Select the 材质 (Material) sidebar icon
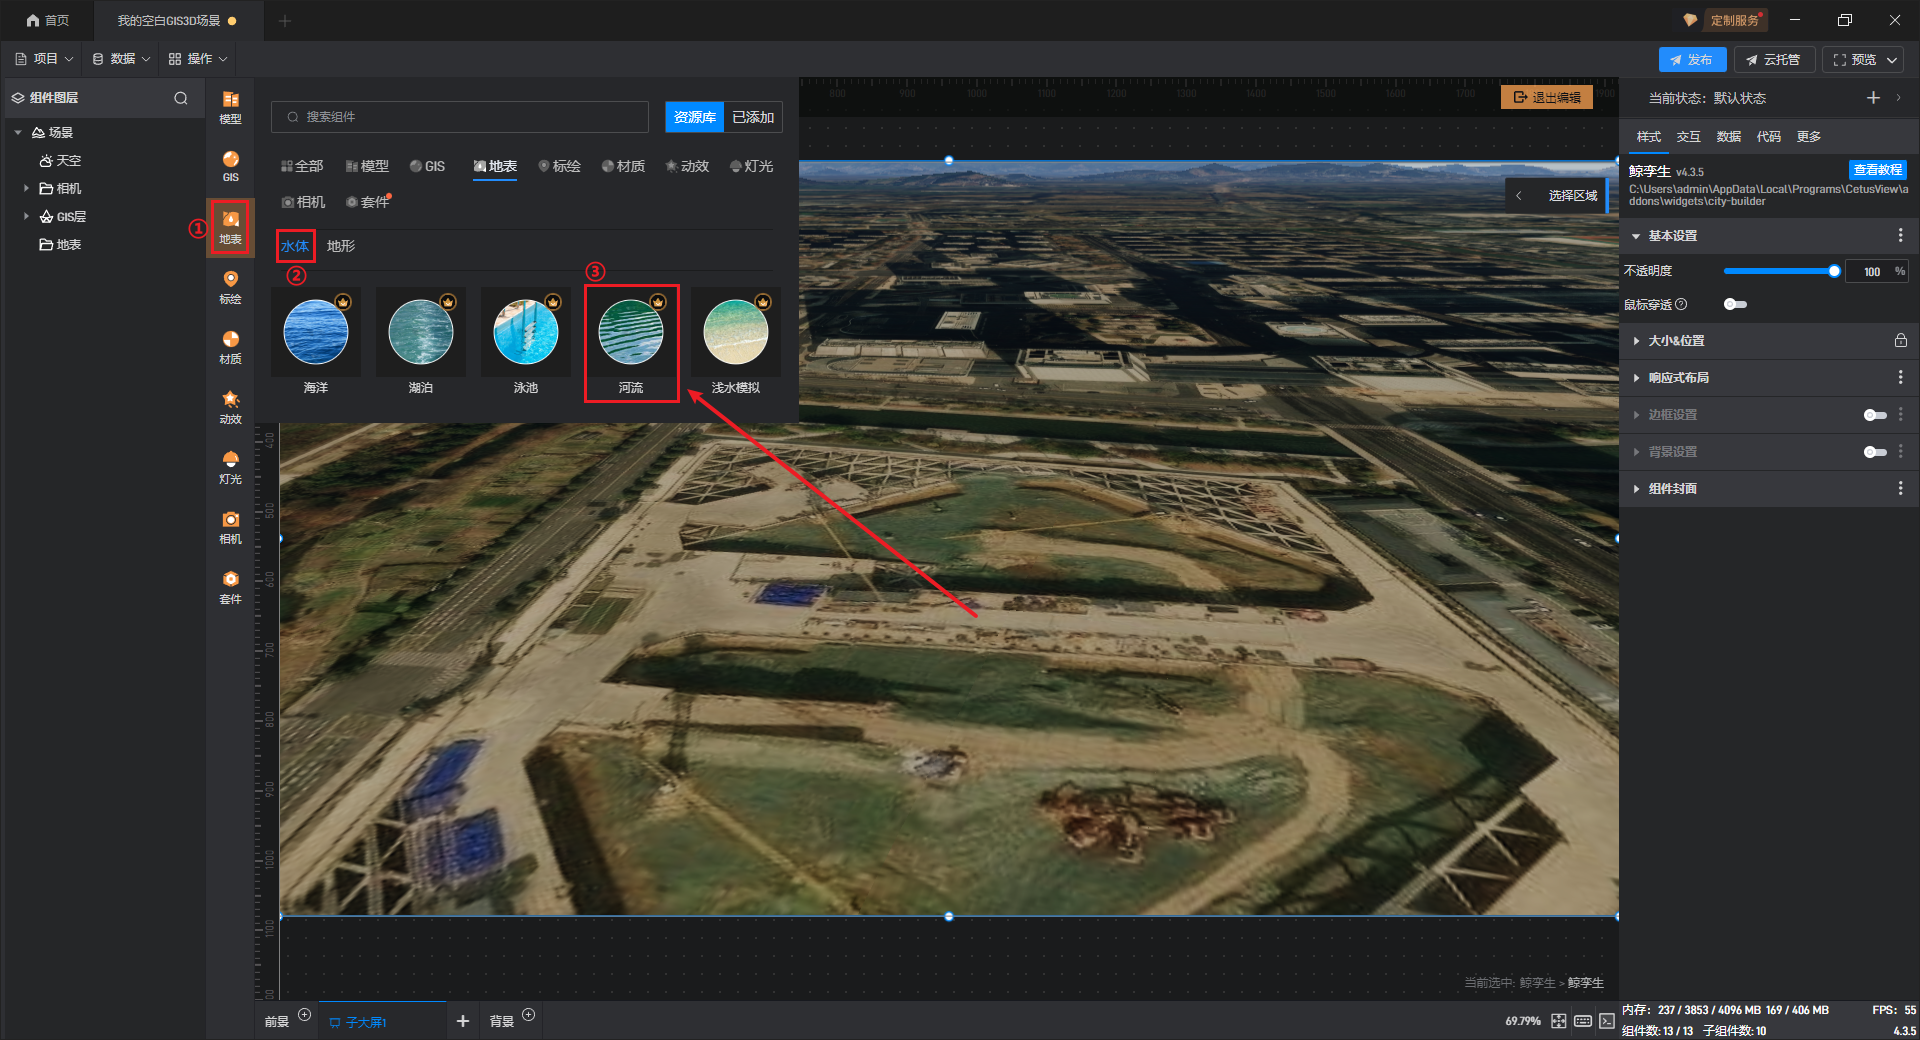The width and height of the screenshot is (1920, 1040). tap(230, 346)
